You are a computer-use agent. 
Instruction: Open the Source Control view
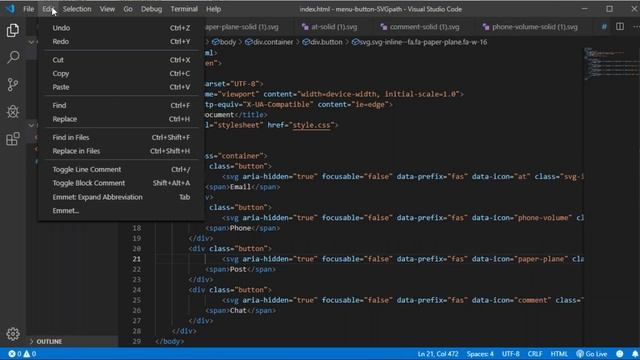(13, 84)
